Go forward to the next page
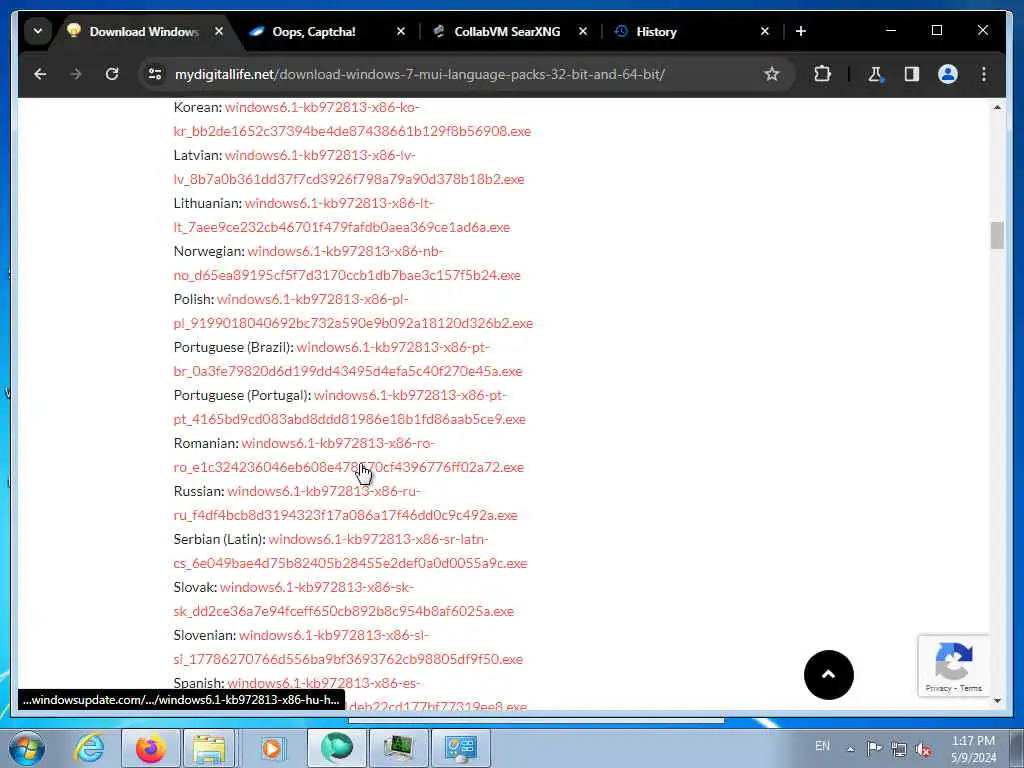 [x=76, y=74]
